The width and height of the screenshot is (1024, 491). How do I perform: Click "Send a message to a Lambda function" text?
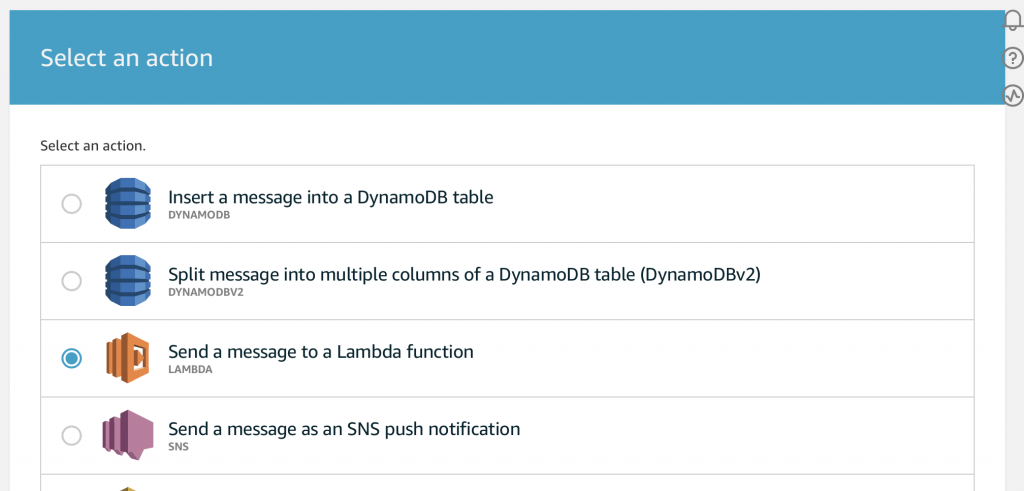click(x=321, y=352)
